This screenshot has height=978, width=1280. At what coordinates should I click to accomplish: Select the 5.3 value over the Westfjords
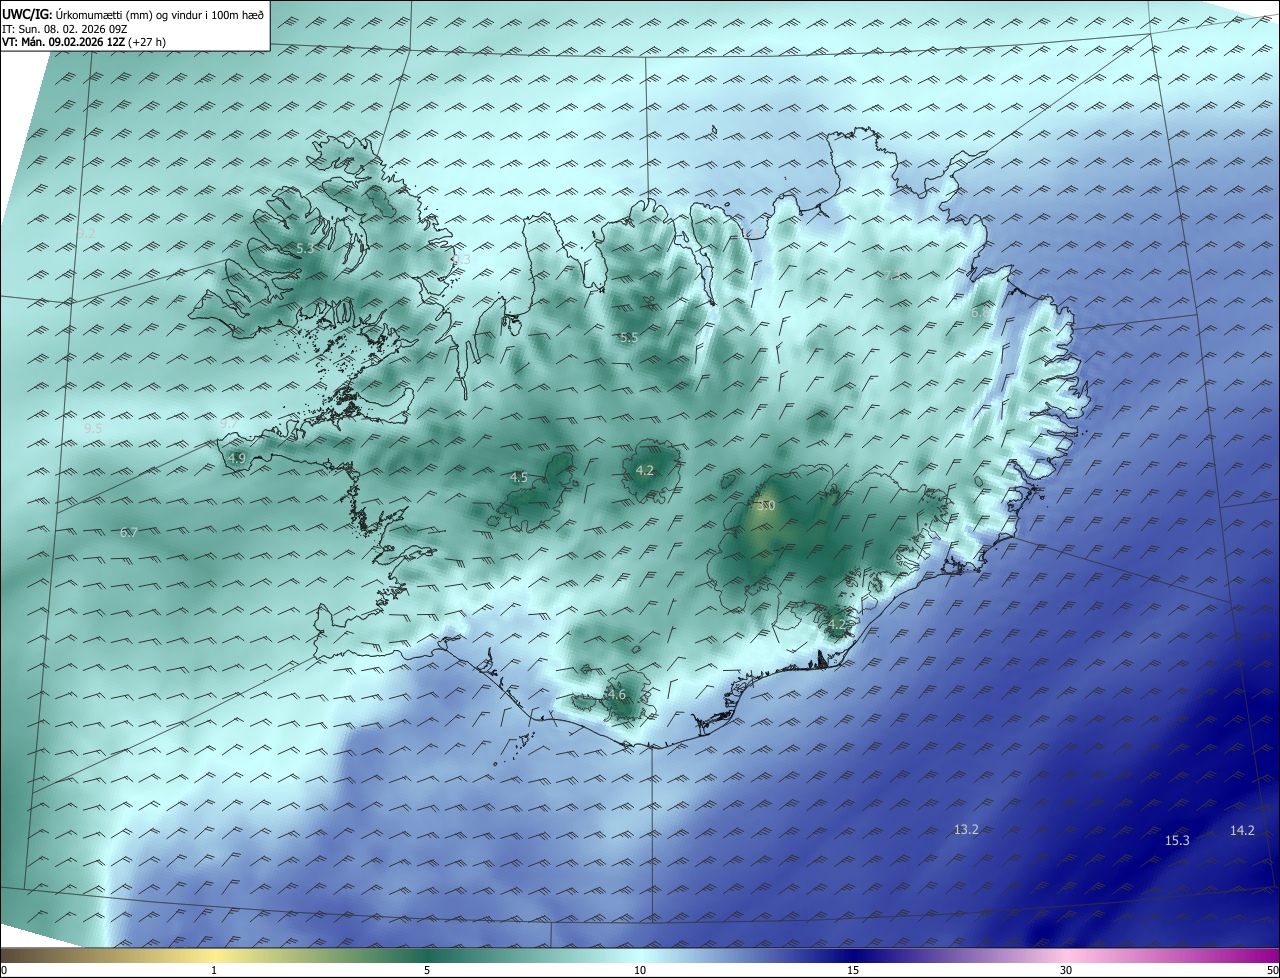[305, 247]
